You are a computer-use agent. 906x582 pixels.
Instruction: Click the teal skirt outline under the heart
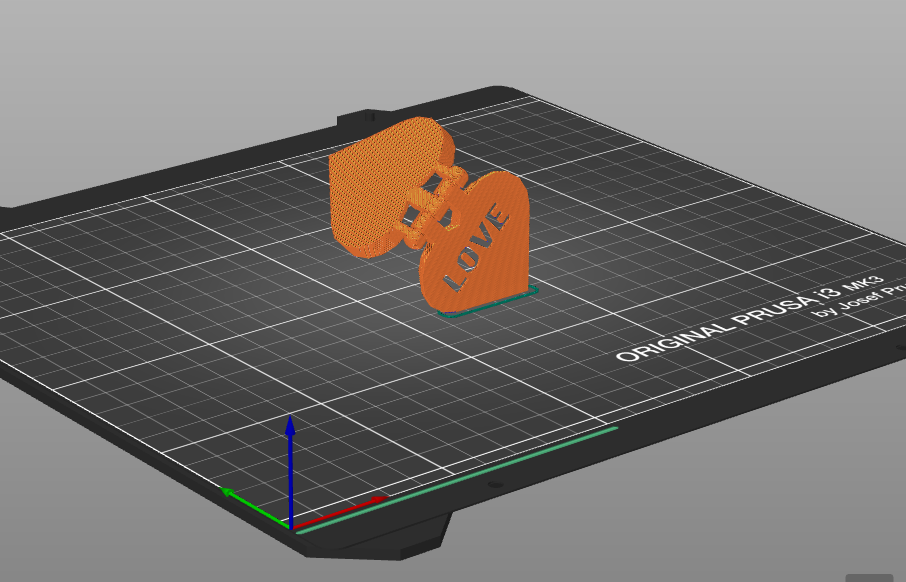489,302
